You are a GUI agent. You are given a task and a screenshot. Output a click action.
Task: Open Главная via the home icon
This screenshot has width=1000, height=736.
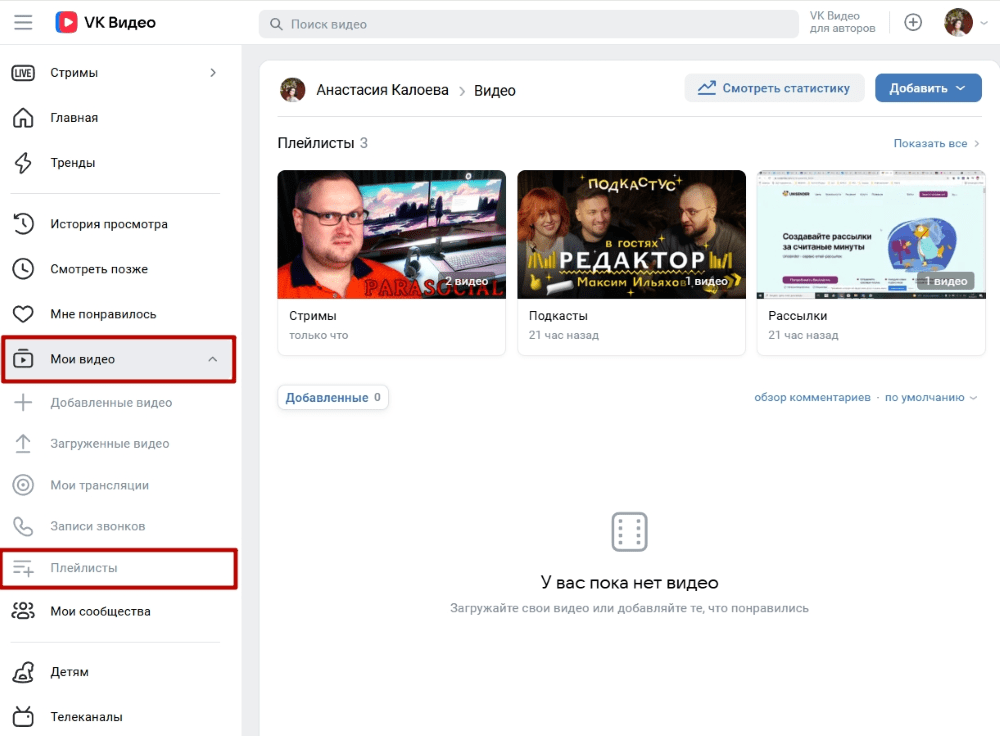tap(23, 117)
